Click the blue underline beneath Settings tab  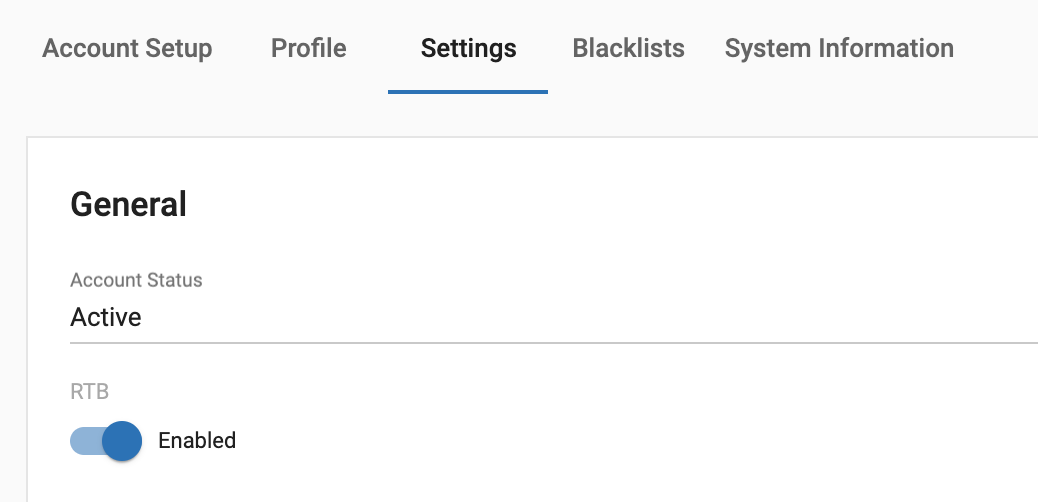click(x=468, y=92)
